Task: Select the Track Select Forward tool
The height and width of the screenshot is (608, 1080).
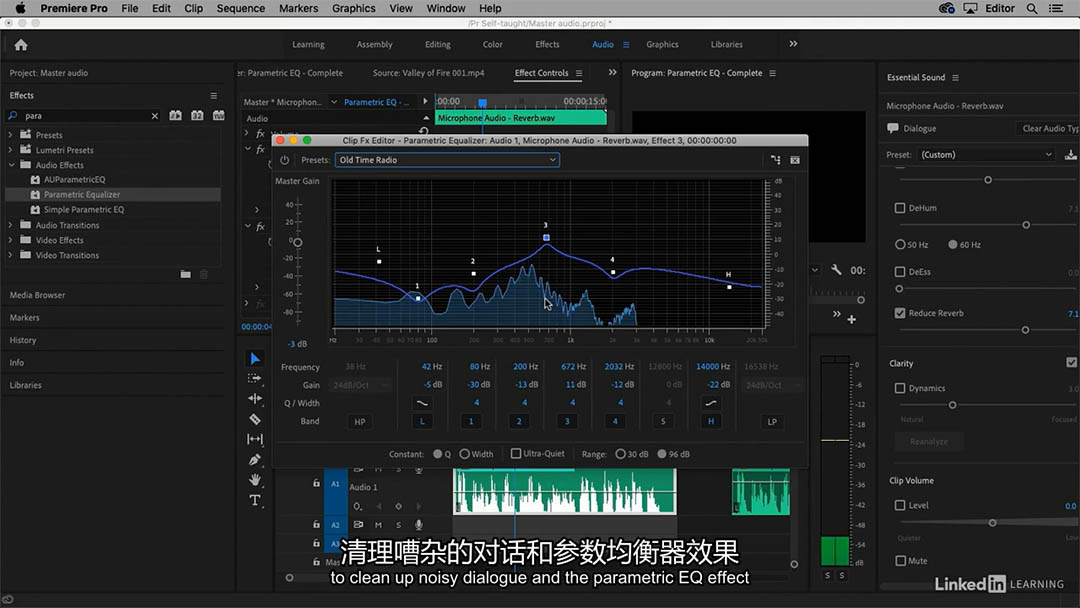Action: coord(255,379)
